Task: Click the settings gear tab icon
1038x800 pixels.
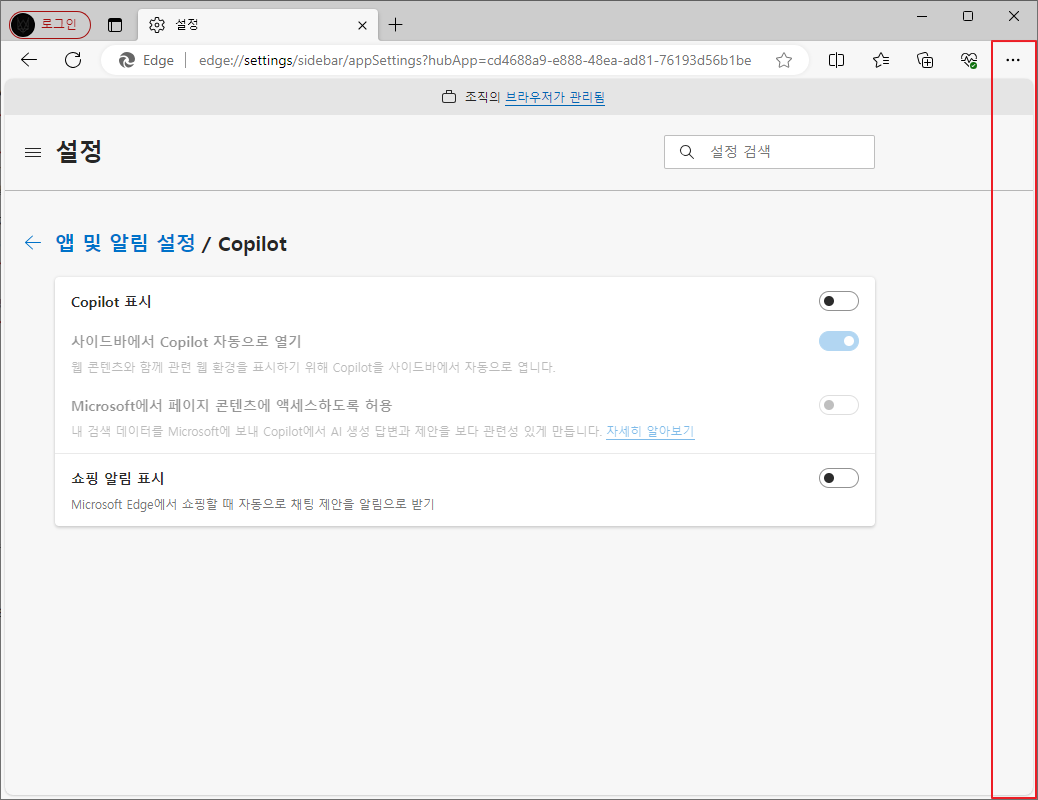Action: (157, 25)
